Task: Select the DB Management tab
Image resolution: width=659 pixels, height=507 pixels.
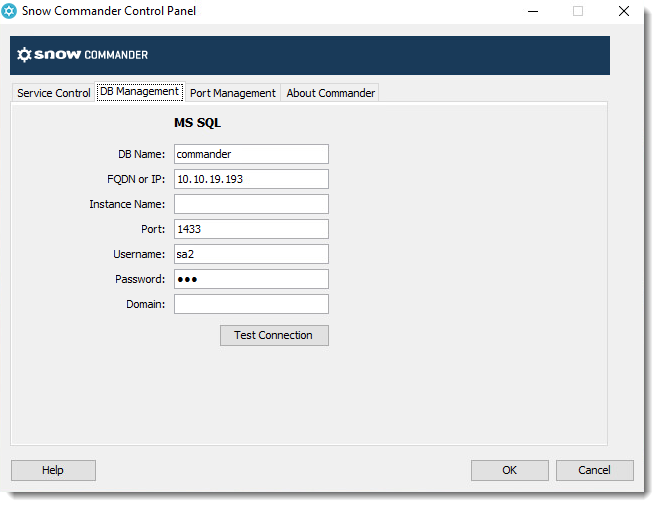Action: click(140, 92)
